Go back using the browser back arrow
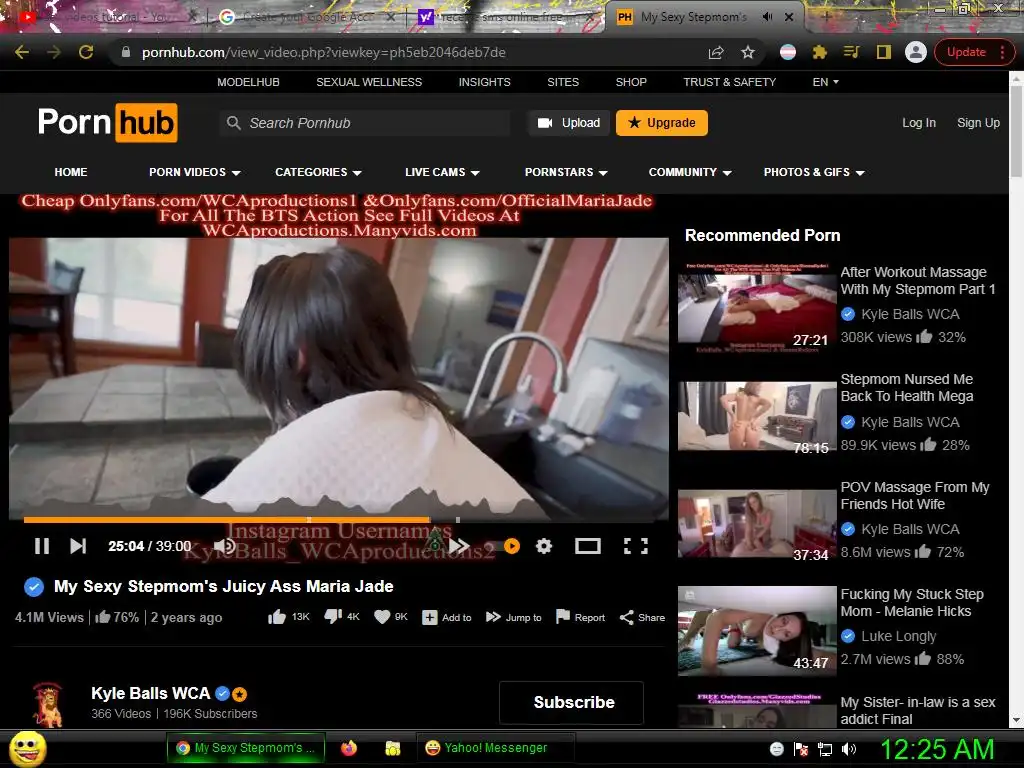 (x=22, y=52)
